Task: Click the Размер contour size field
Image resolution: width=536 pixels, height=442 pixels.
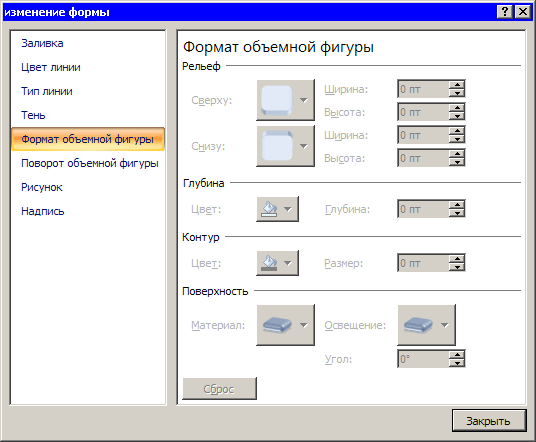Action: pyautogui.click(x=423, y=263)
